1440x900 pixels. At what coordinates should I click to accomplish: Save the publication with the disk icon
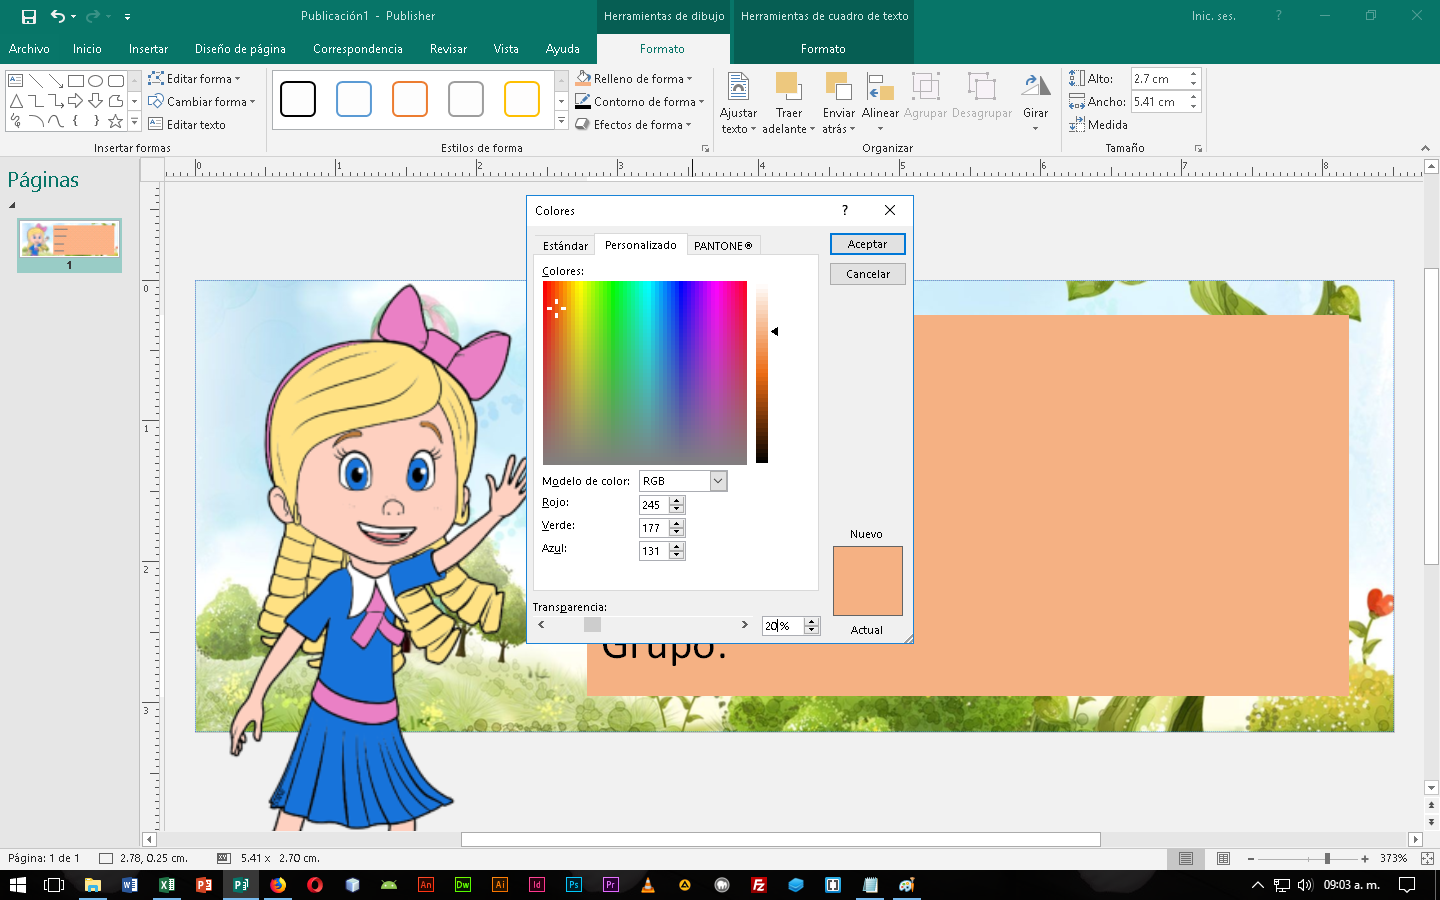pos(29,16)
